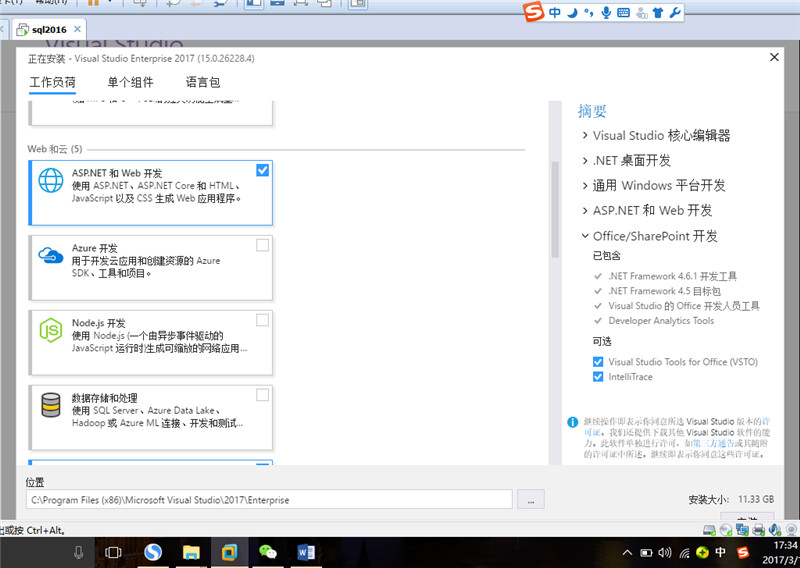This screenshot has width=800, height=568.
Task: Click the Developer Analytics Tools entry
Action: (x=661, y=320)
